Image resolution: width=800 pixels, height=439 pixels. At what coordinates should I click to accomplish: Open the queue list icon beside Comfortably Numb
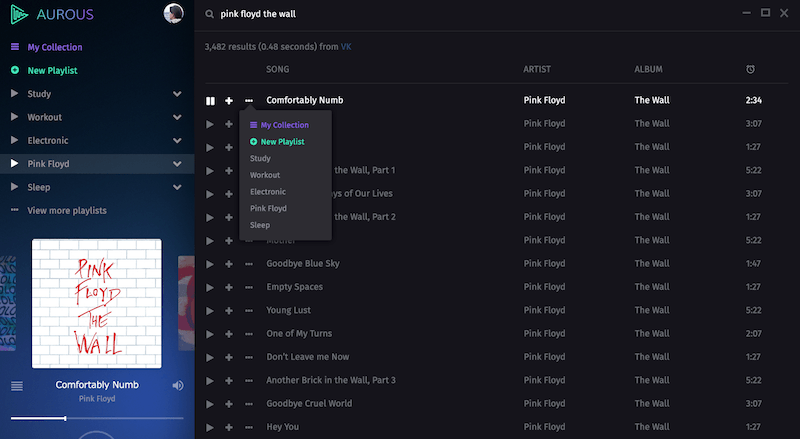point(17,386)
